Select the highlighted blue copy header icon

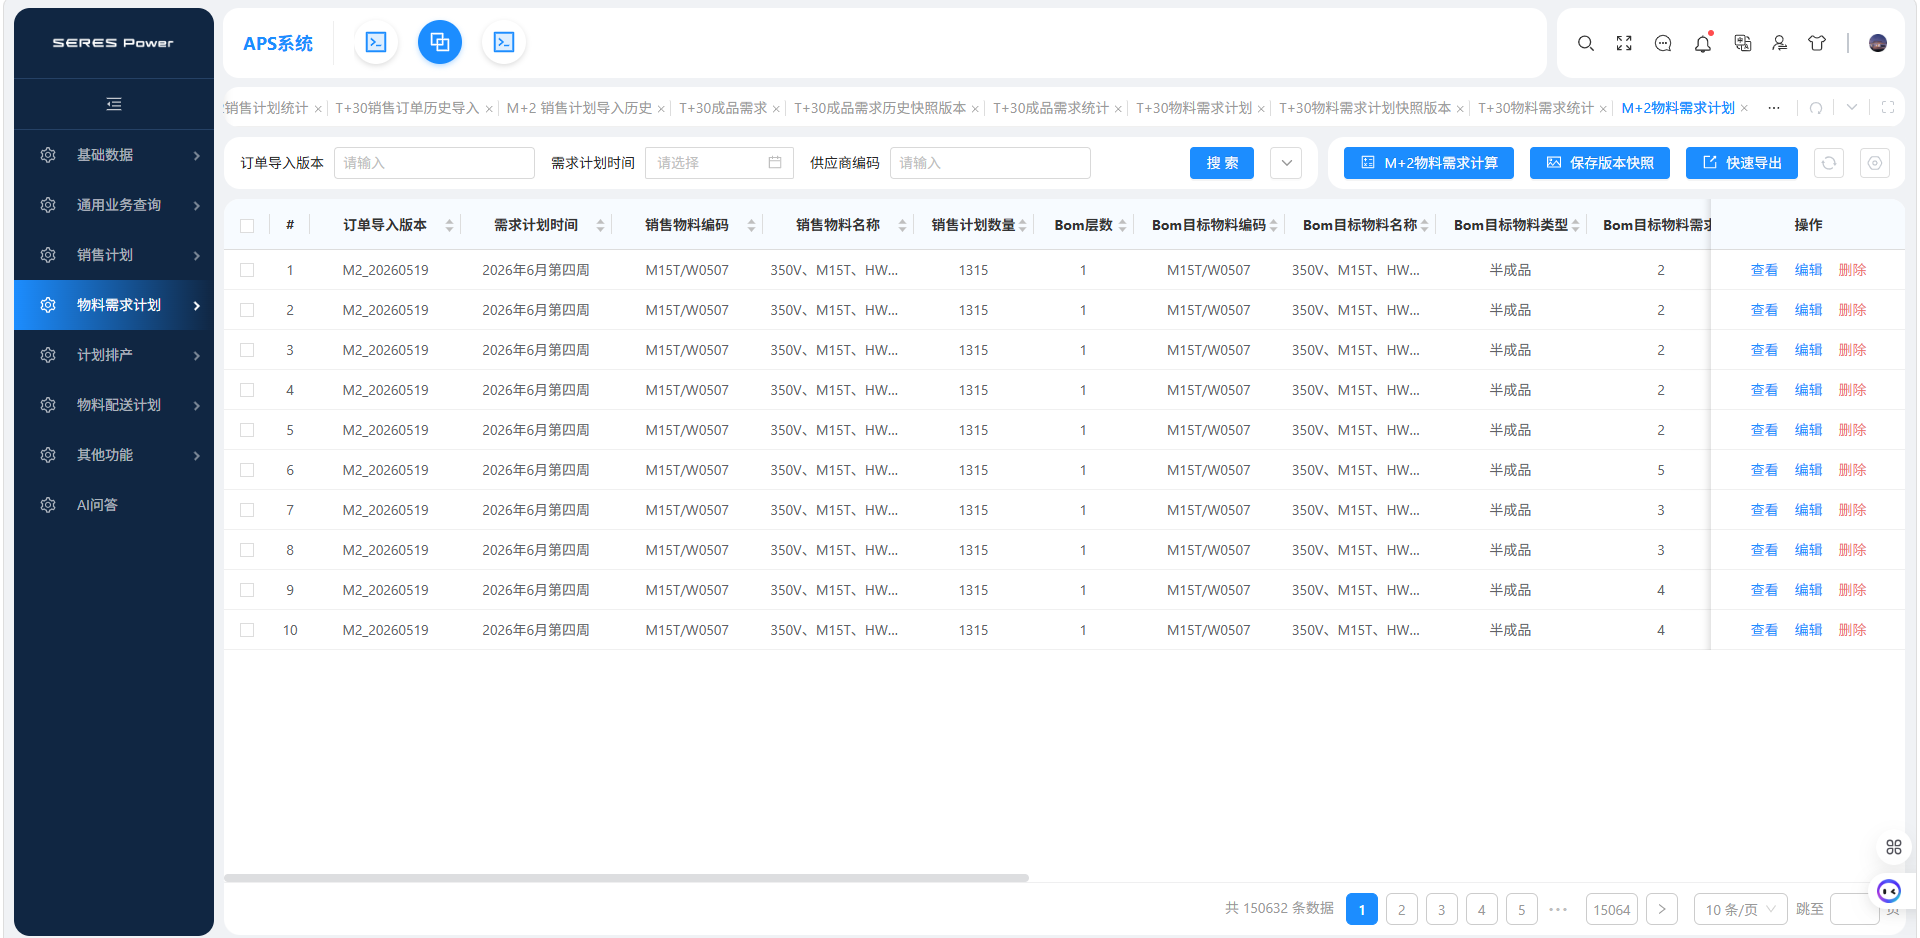[x=440, y=42]
